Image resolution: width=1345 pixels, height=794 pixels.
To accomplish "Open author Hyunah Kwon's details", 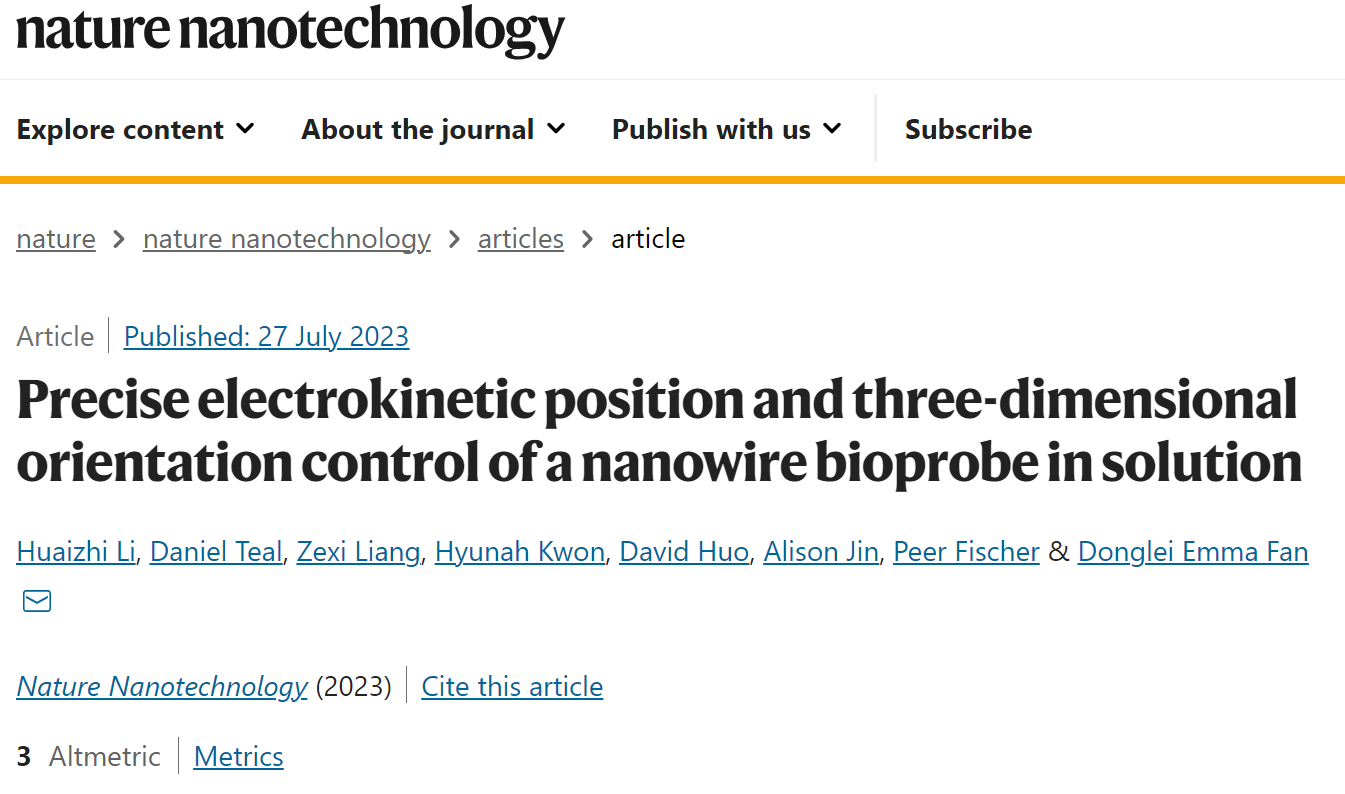I will tap(520, 552).
